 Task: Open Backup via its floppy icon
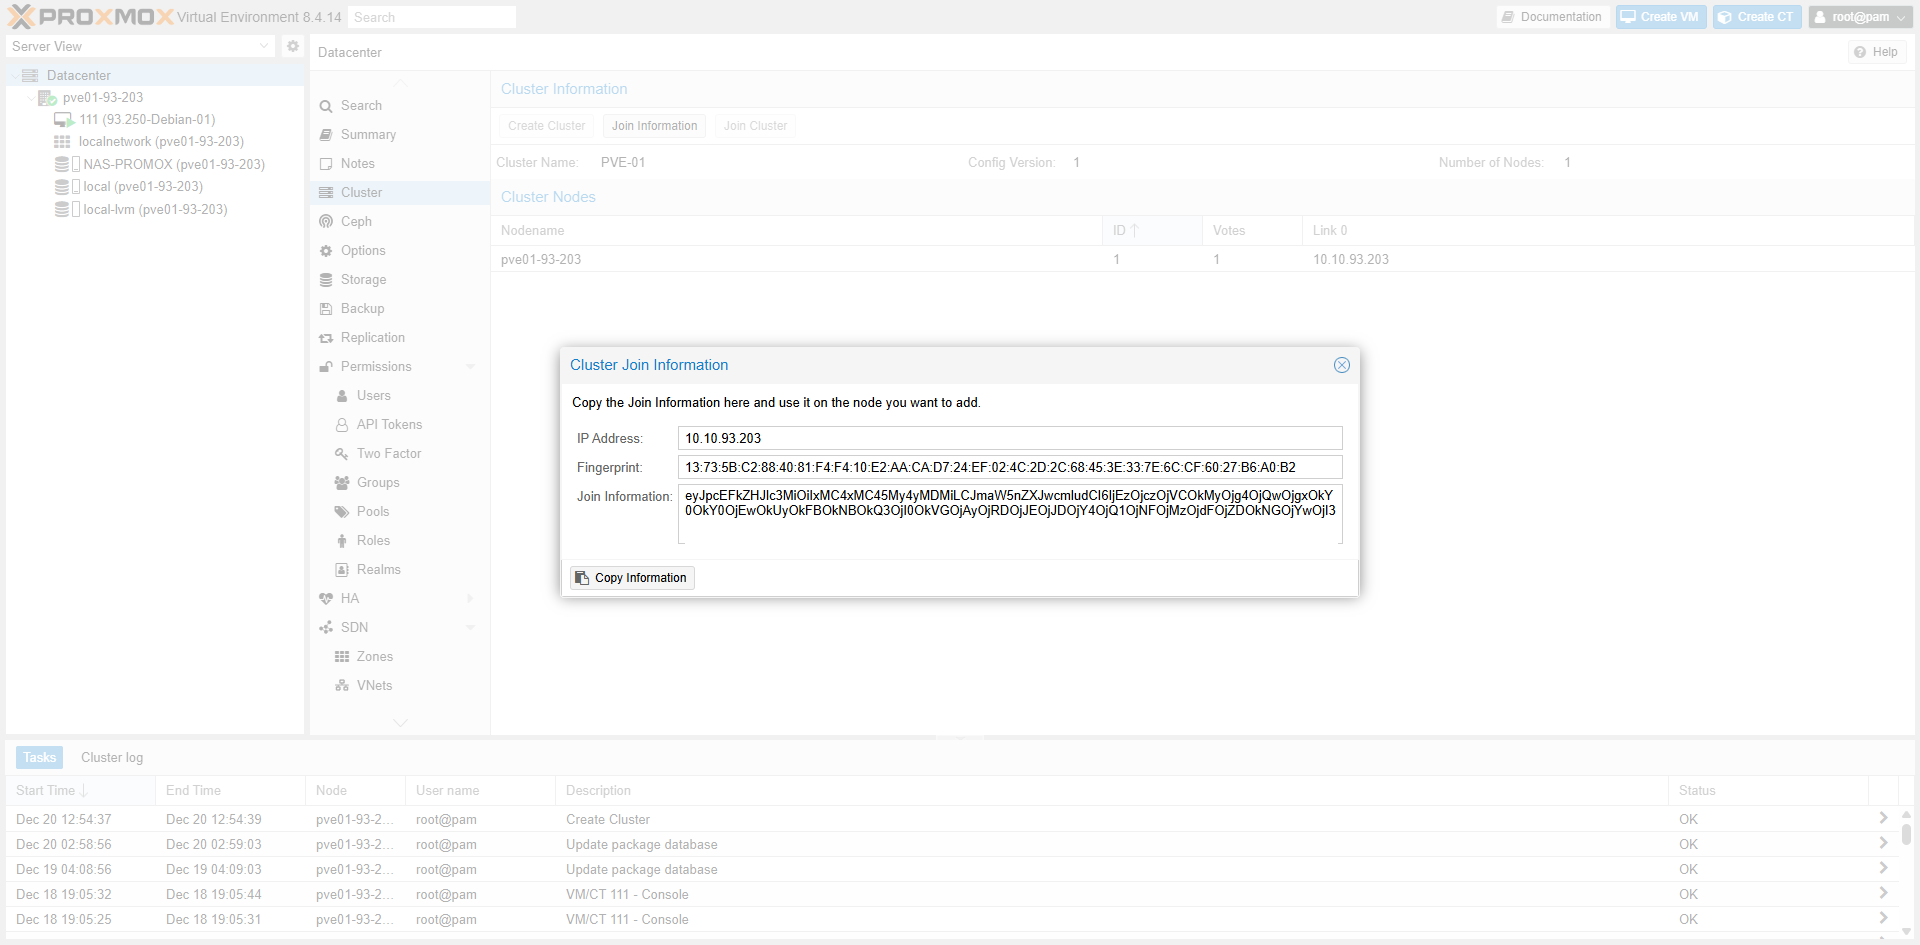point(326,309)
